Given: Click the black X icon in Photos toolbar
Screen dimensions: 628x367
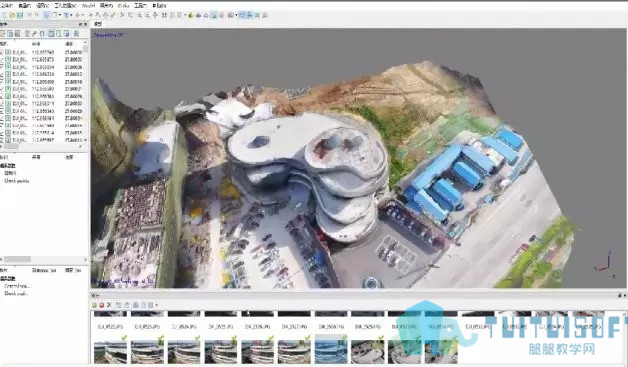Looking at the screenshot, I should (109, 305).
